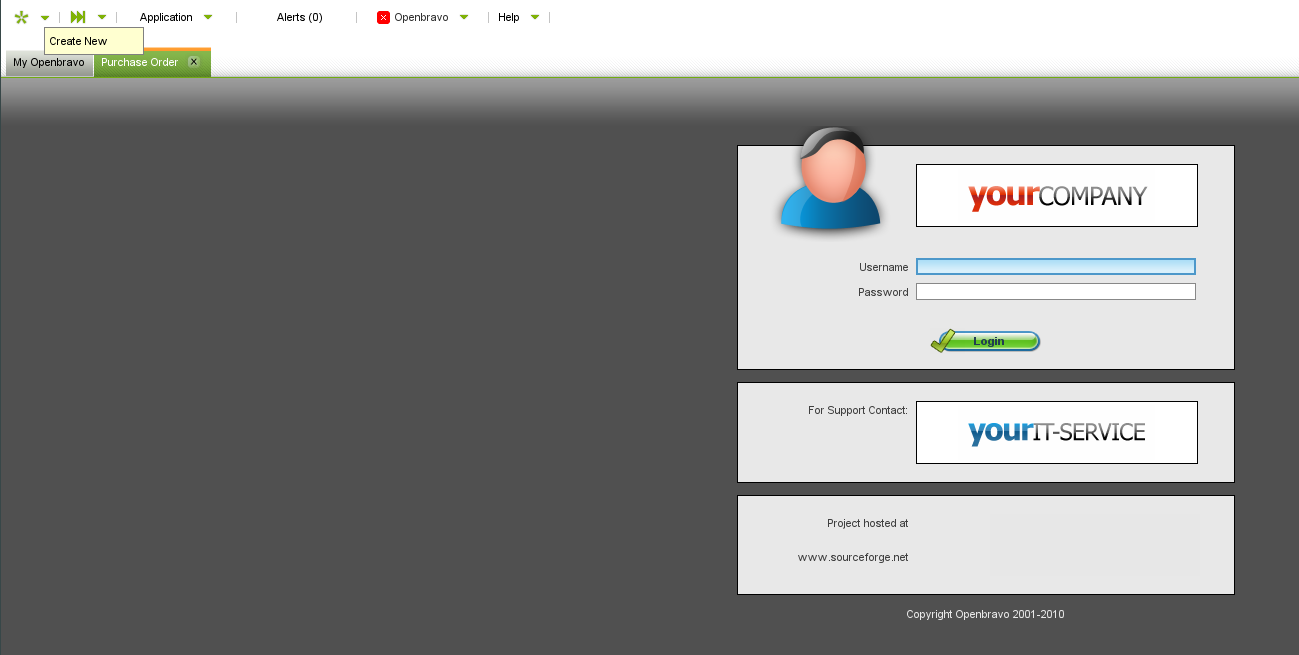Click the yourIT-SERVICE support logo
Screen dimensions: 1299x655
1057,433
